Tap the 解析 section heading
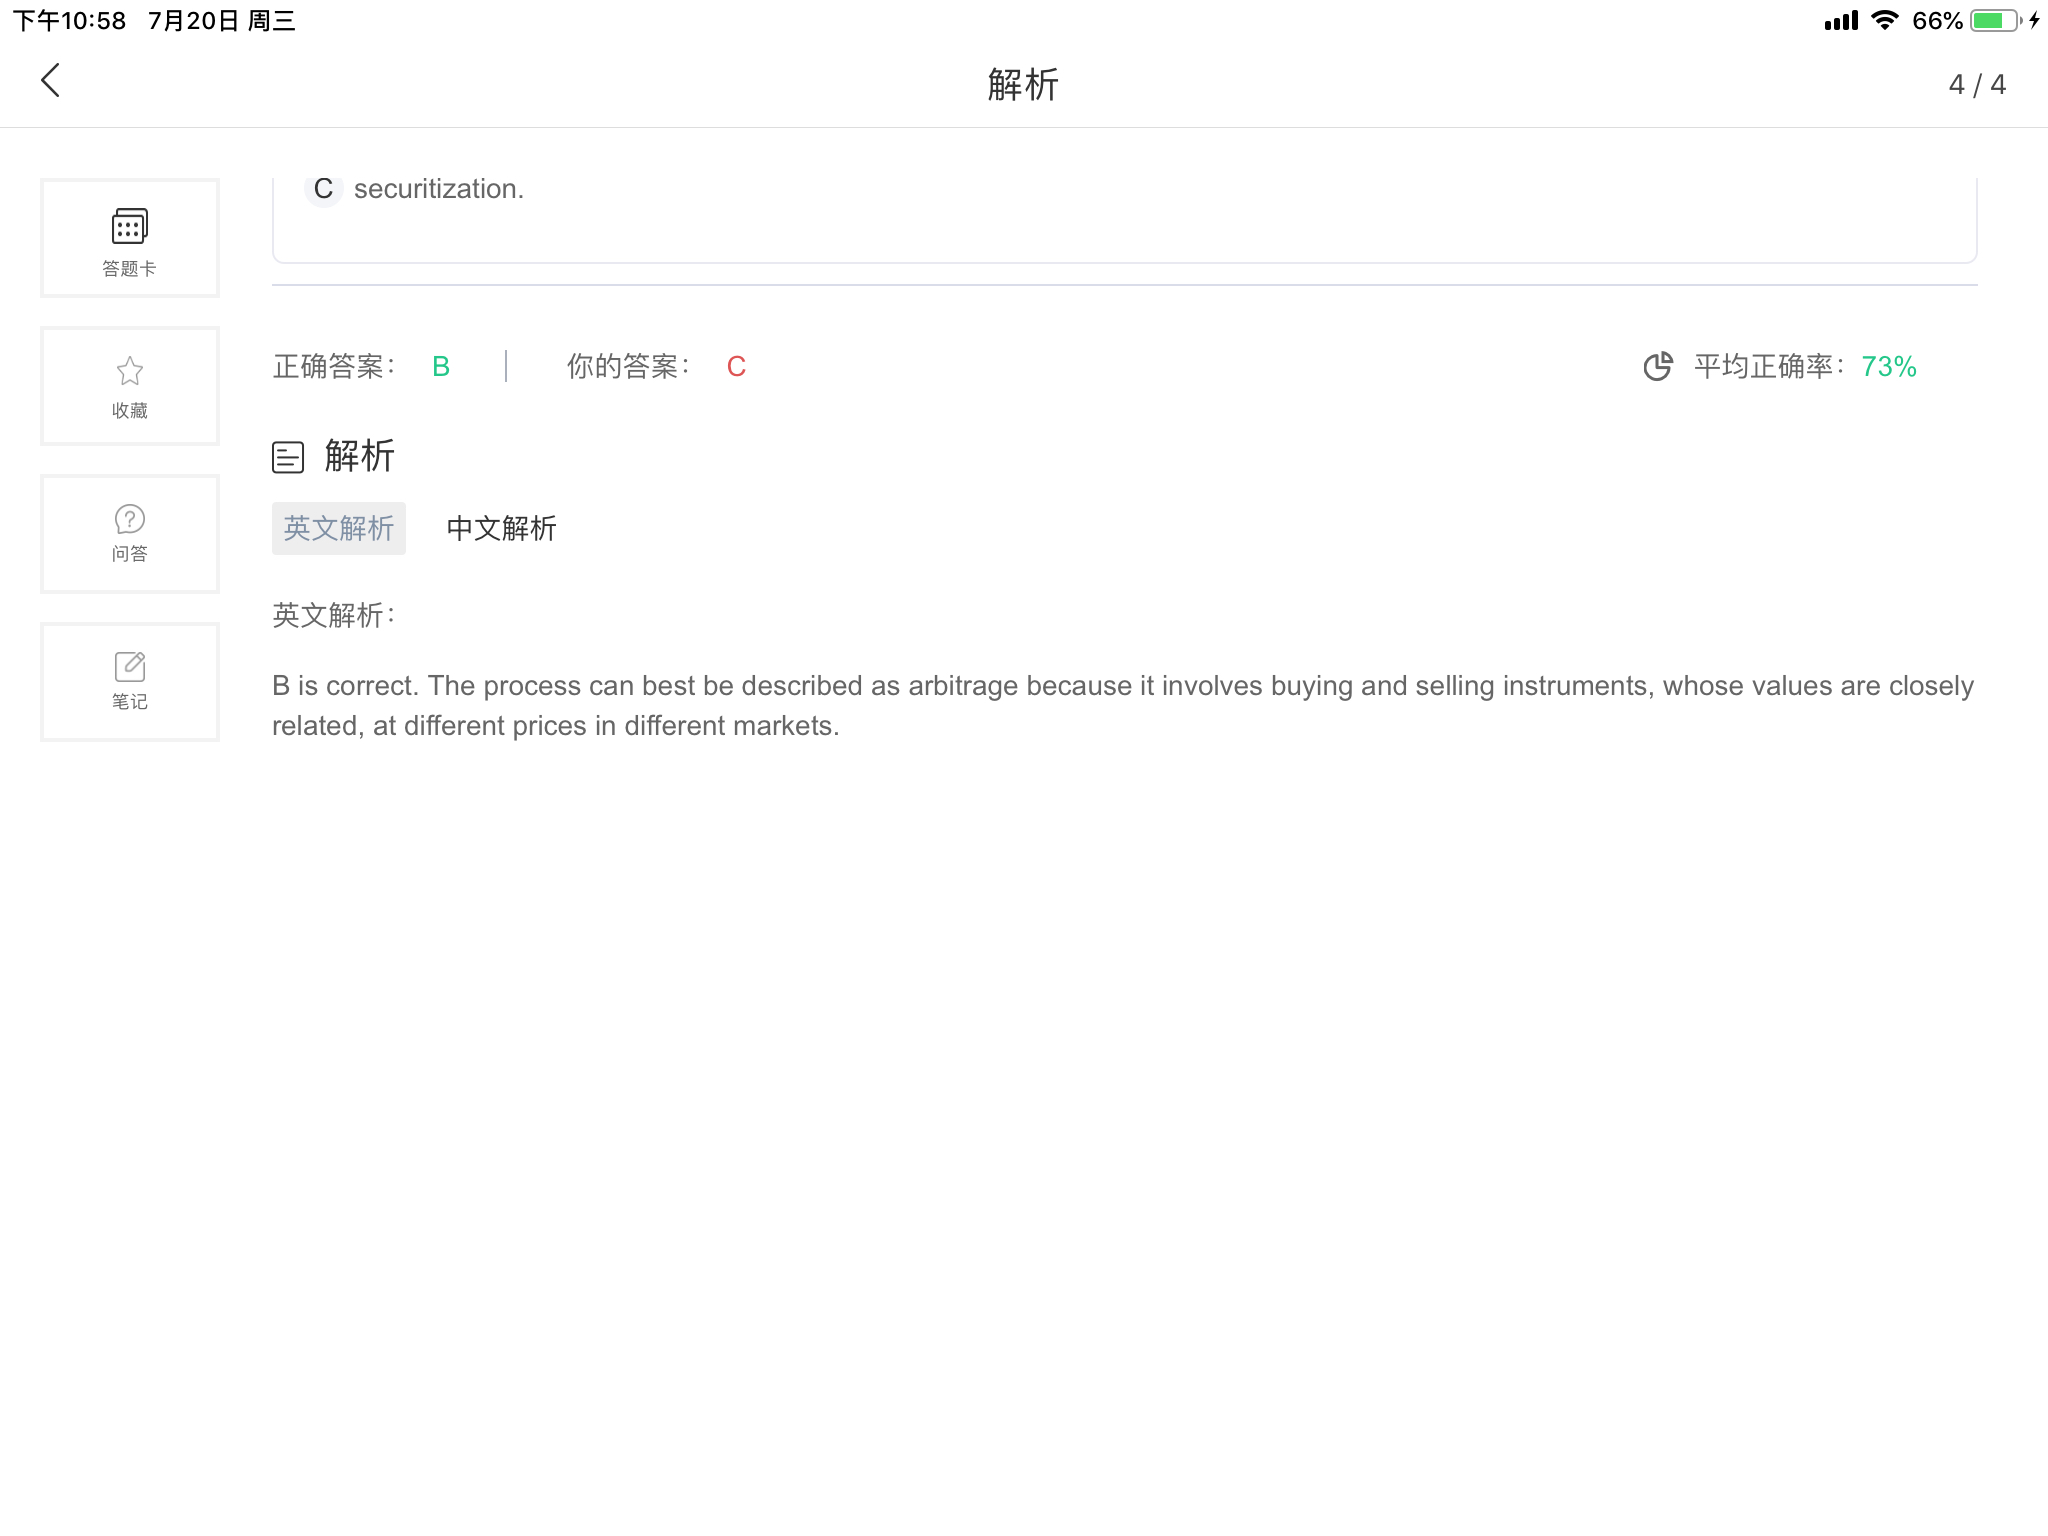 point(360,456)
